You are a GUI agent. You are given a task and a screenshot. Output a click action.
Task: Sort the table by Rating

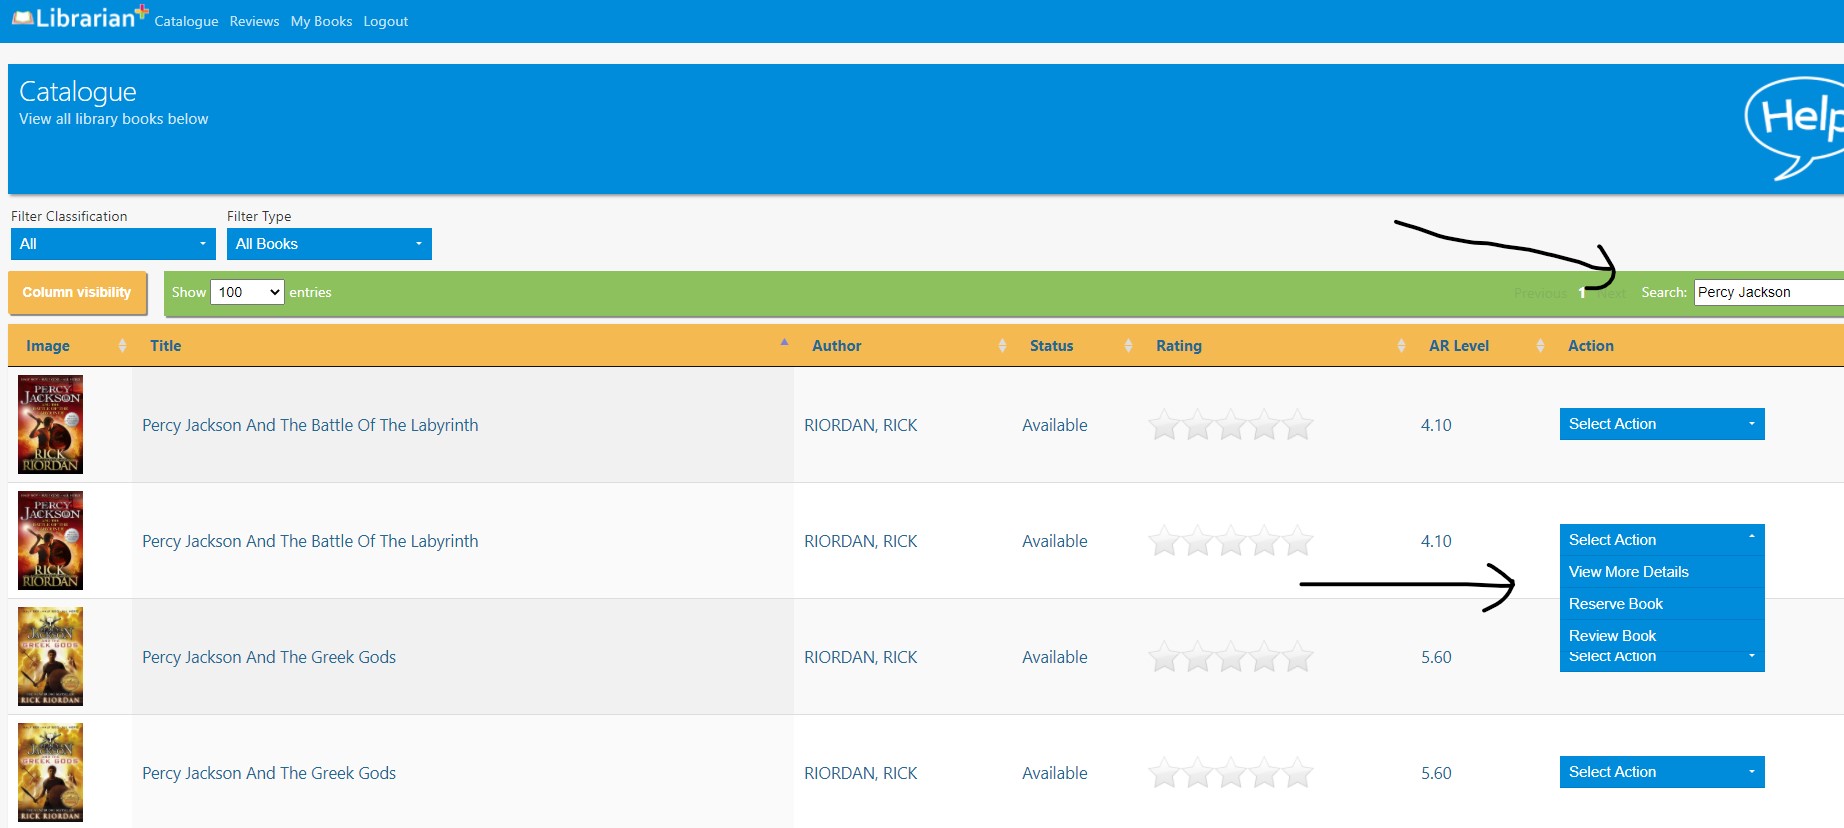[x=1179, y=346]
